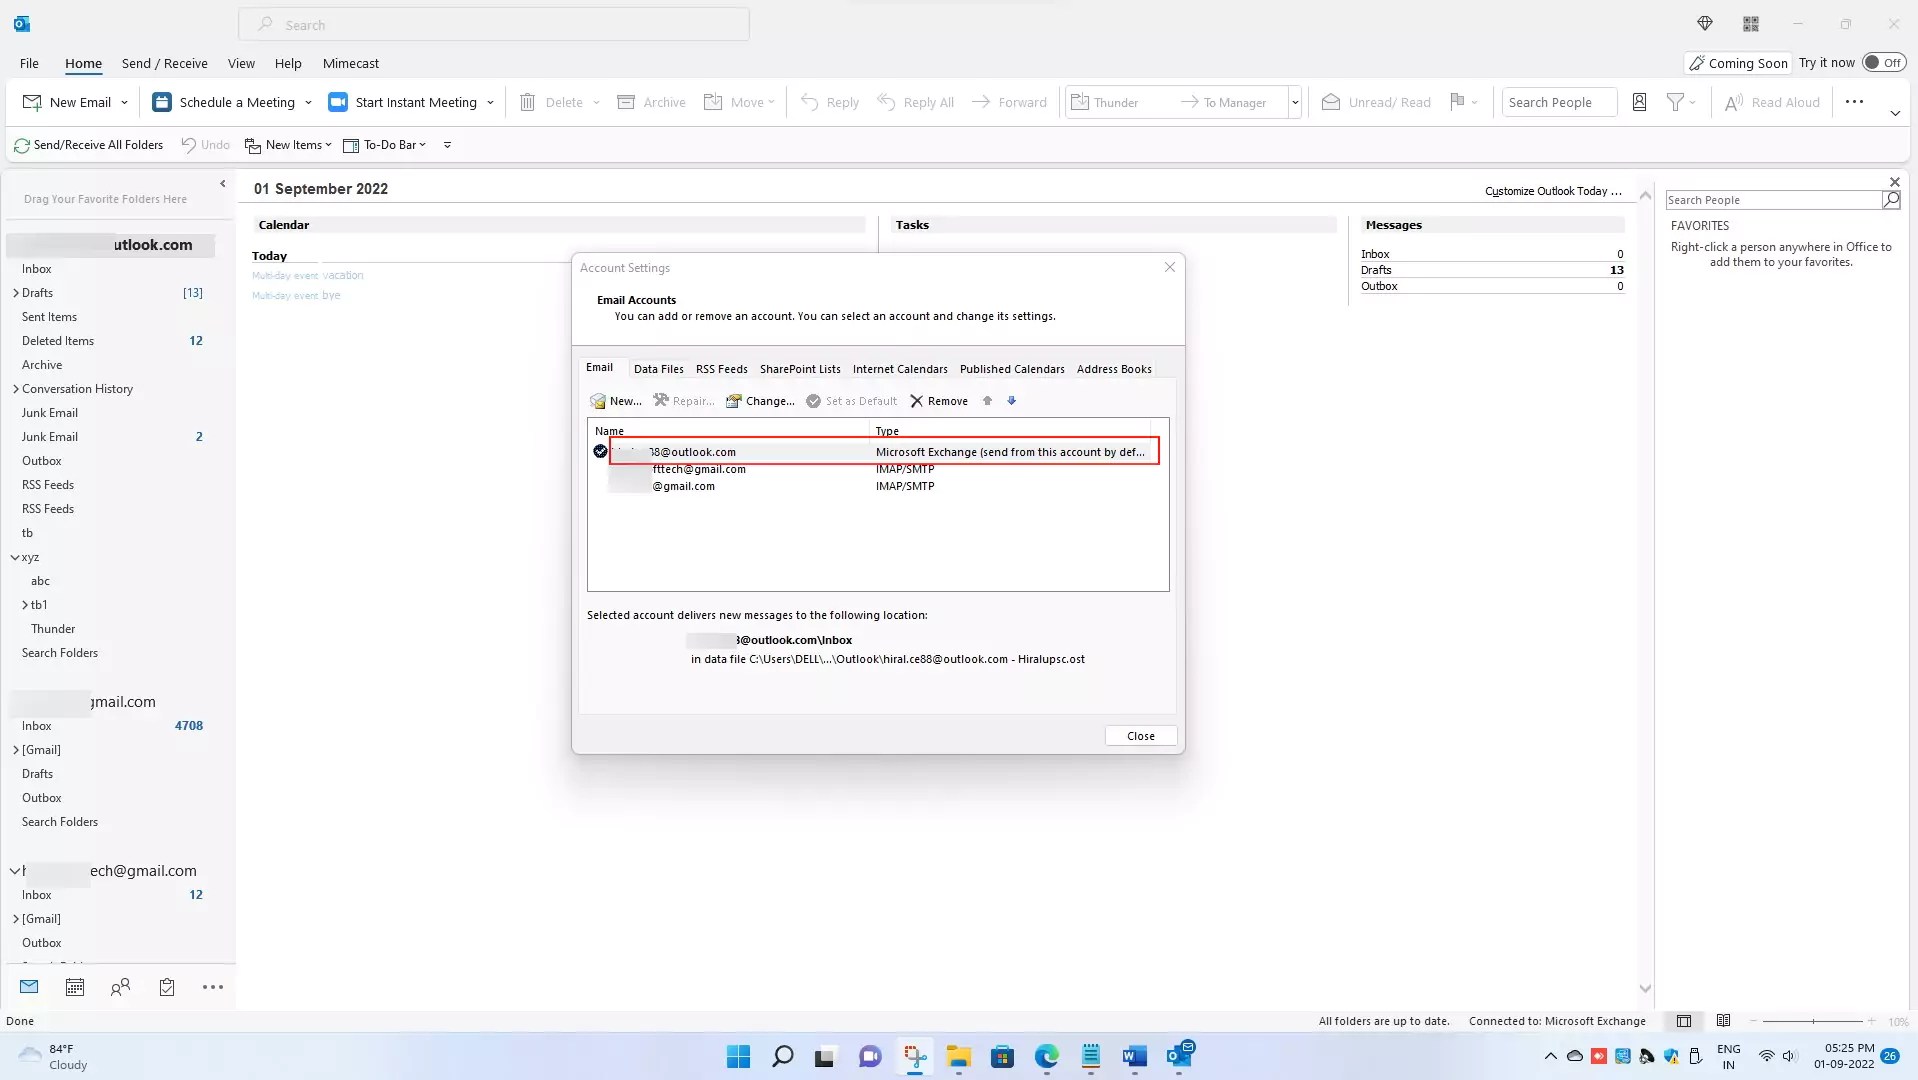Toggle the Try it now switch
1918x1080 pixels.
pyautogui.click(x=1885, y=61)
